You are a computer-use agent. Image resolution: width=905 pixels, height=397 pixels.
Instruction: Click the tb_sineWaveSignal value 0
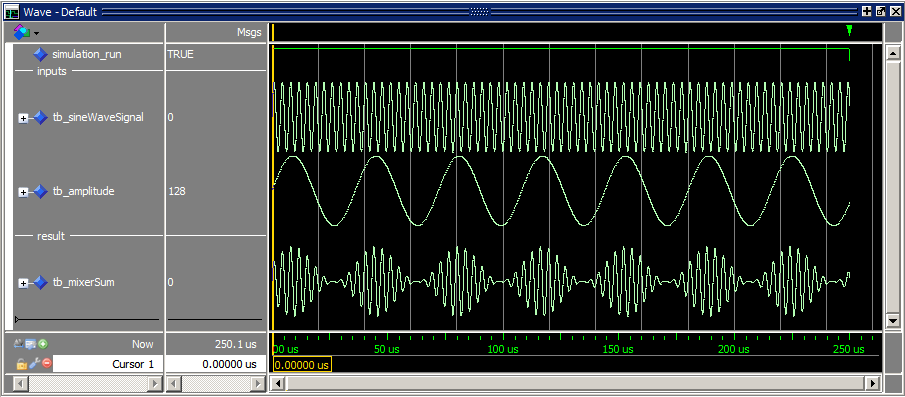pyautogui.click(x=171, y=118)
